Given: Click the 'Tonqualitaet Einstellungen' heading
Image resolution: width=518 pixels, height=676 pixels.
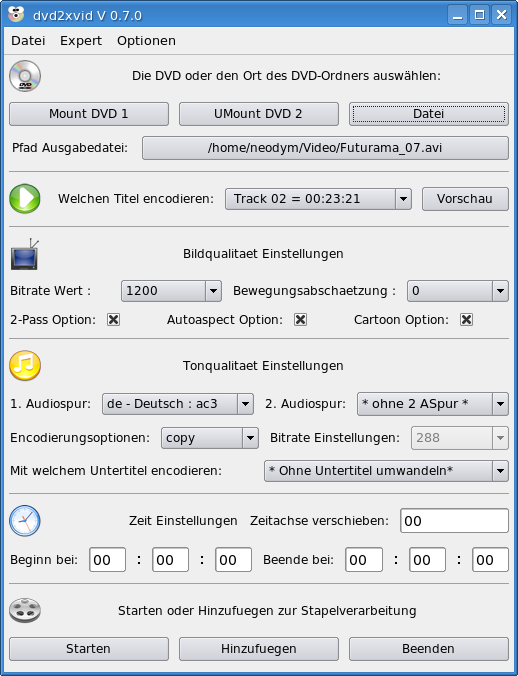Looking at the screenshot, I should 263,366.
